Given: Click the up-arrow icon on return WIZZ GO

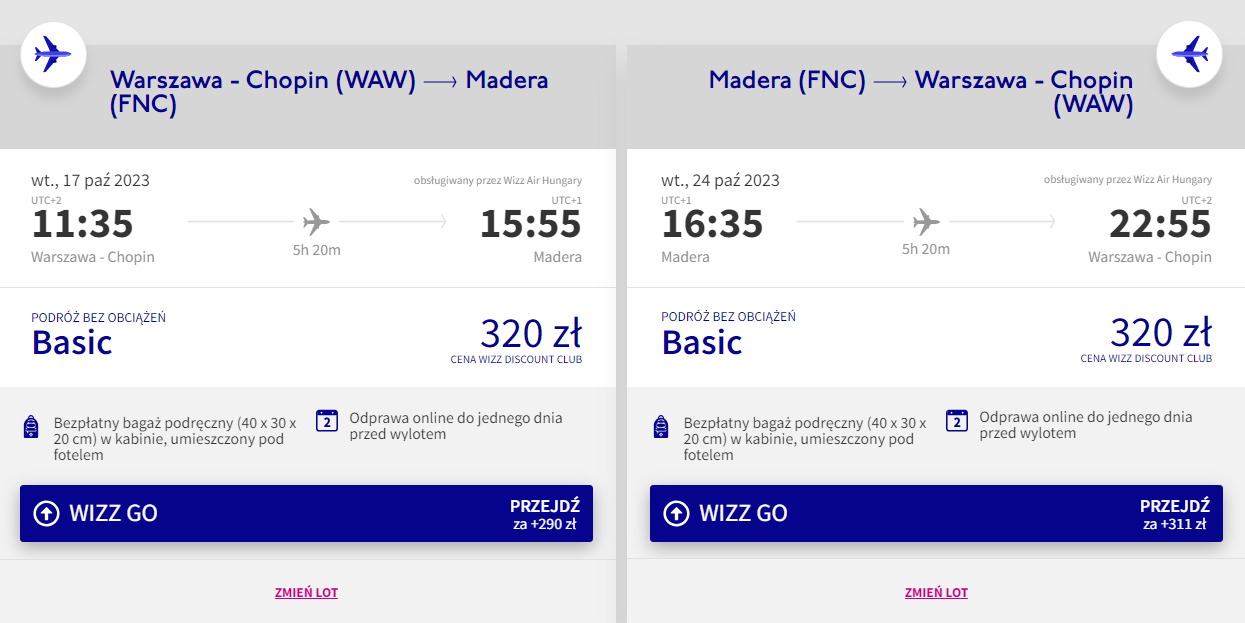Looking at the screenshot, I should point(676,514).
